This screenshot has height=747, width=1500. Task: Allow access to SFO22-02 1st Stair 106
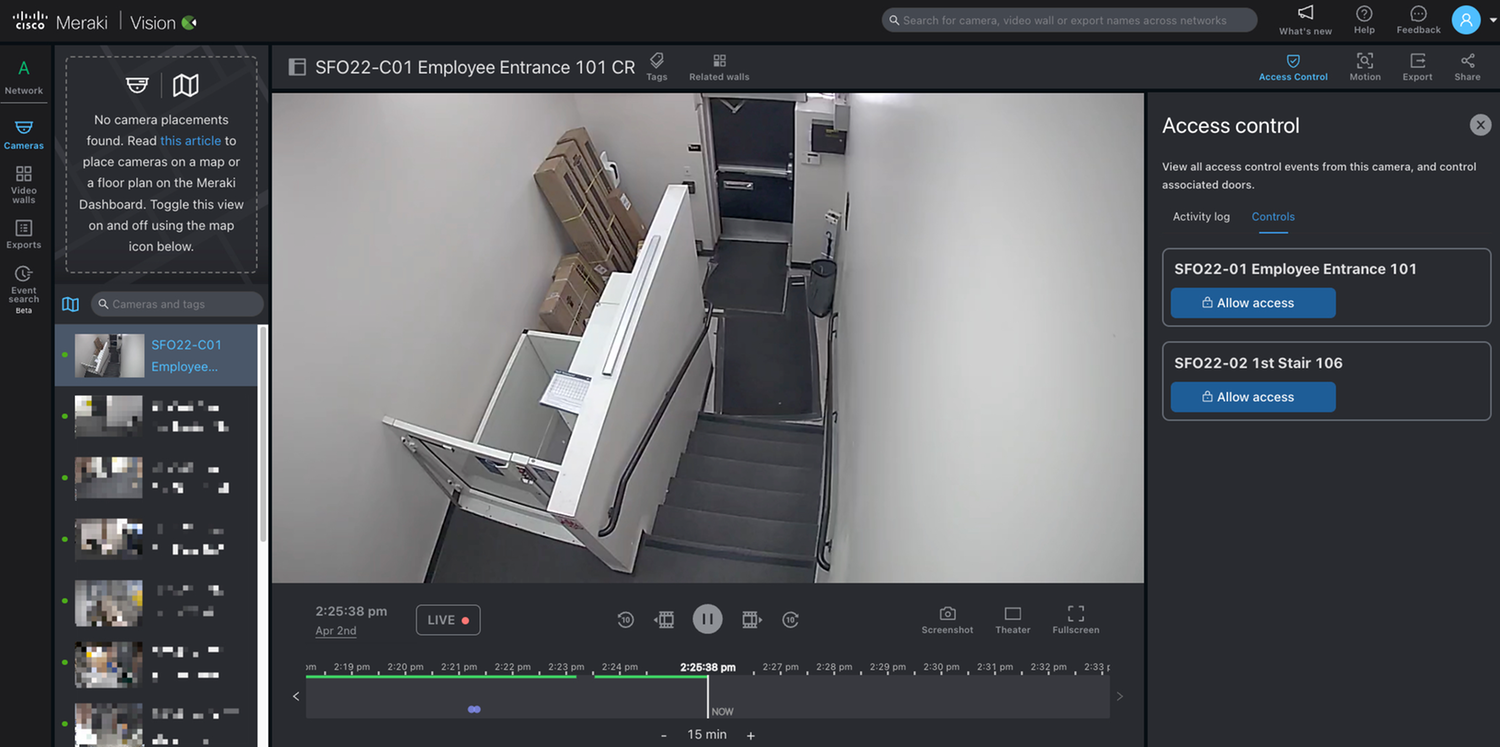[x=1252, y=397]
